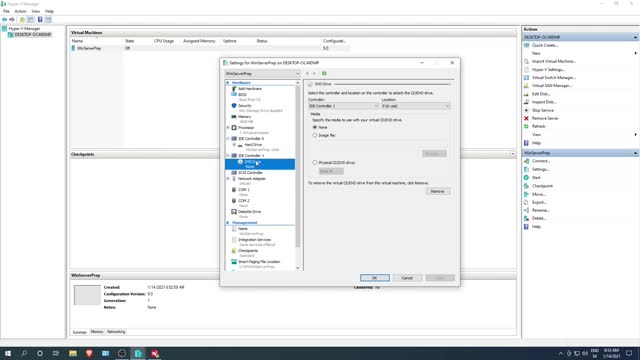Open the Location dropdown

[416, 106]
